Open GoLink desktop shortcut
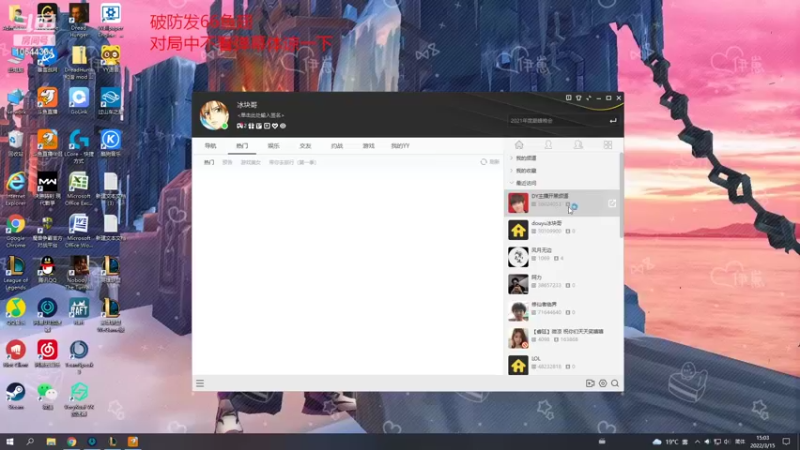 (79, 101)
